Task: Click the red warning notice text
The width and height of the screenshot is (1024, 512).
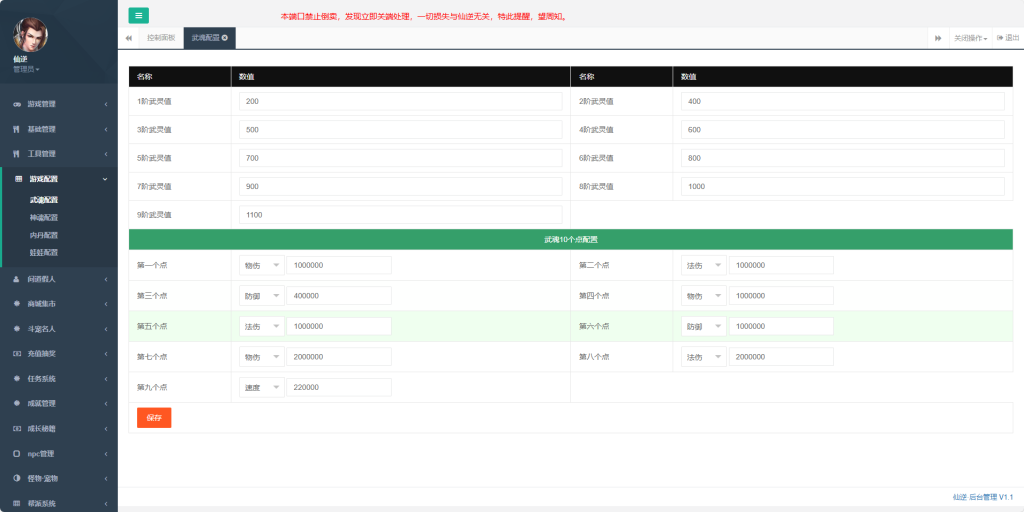Action: pyautogui.click(x=424, y=16)
